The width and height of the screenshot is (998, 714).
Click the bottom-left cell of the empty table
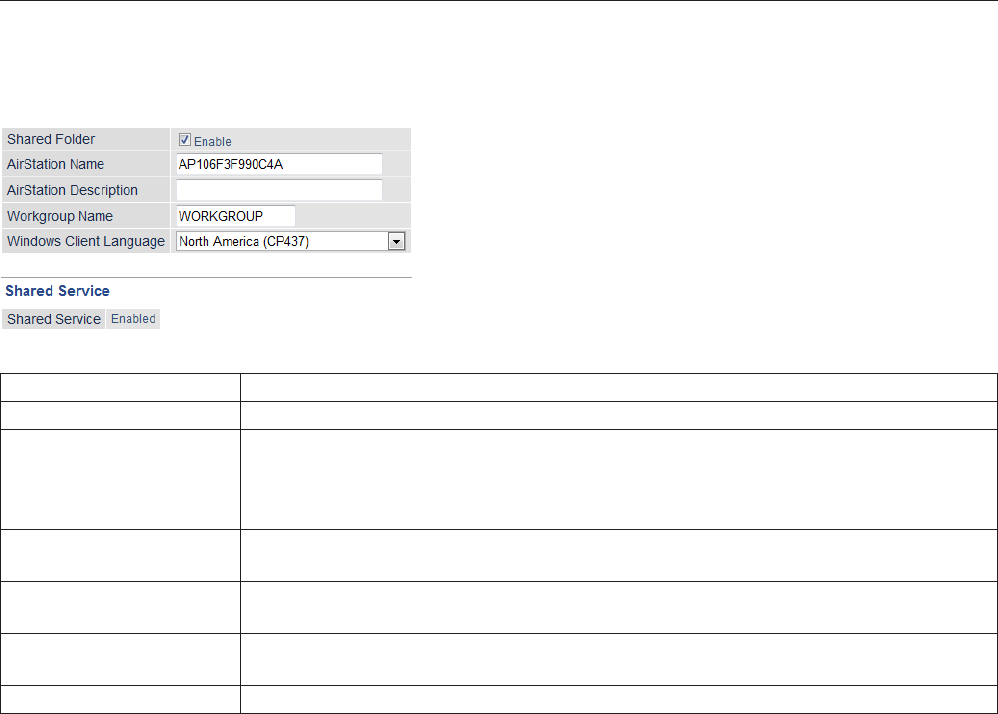click(120, 698)
